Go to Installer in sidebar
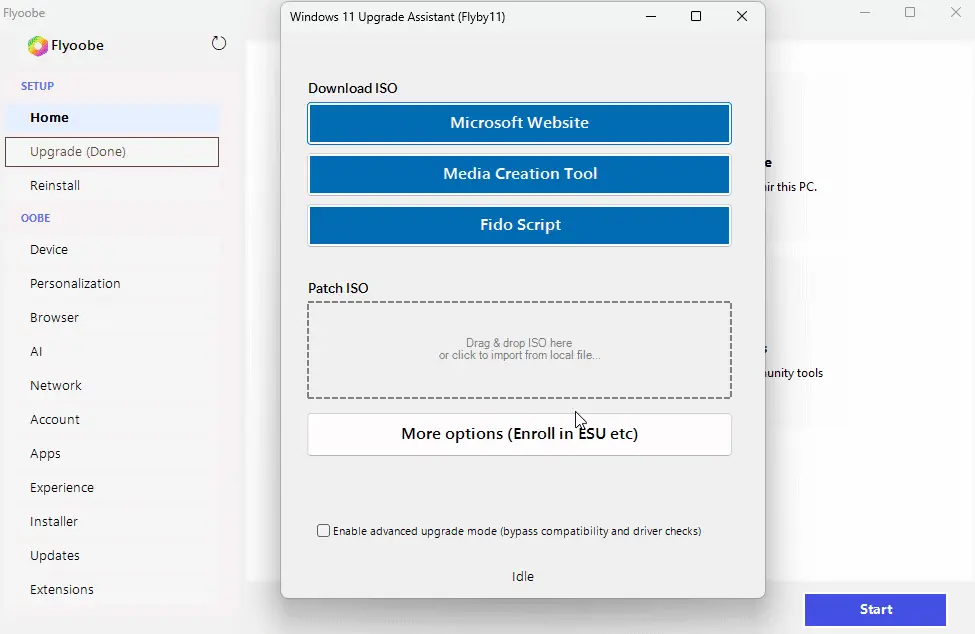Viewport: 975px width, 634px height. click(112, 521)
